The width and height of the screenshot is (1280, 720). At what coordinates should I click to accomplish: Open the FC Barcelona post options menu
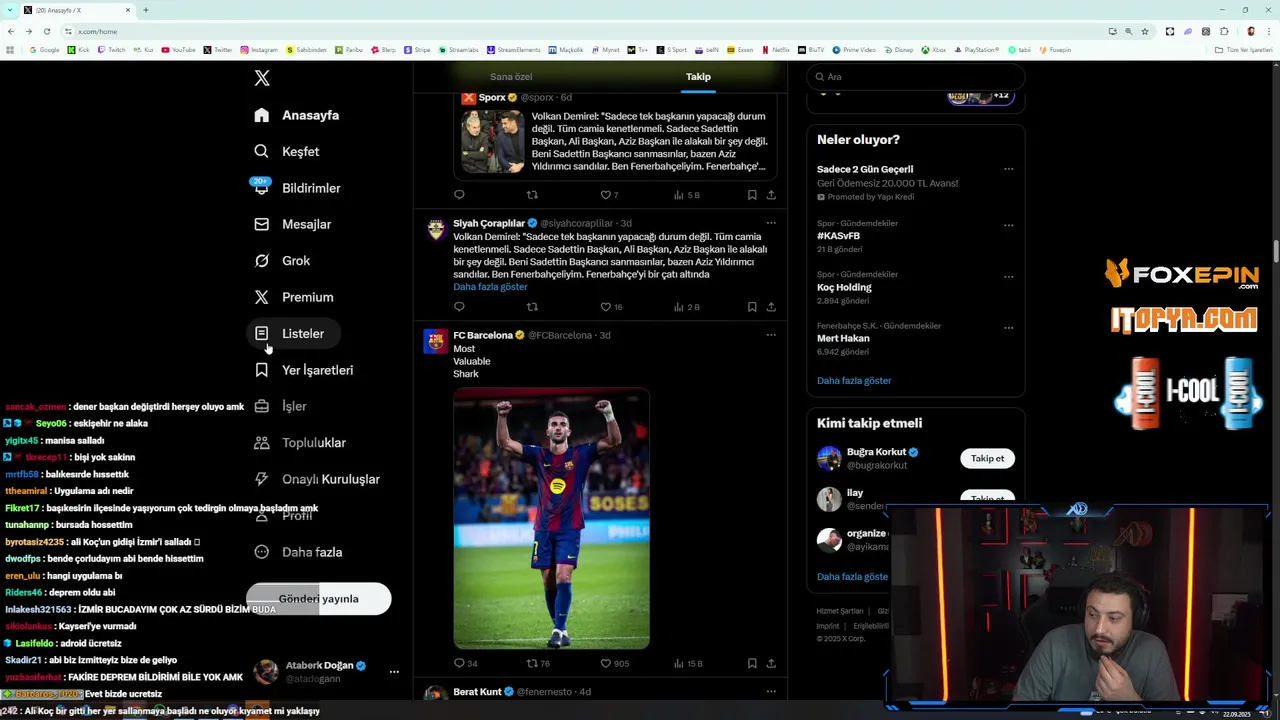(771, 335)
